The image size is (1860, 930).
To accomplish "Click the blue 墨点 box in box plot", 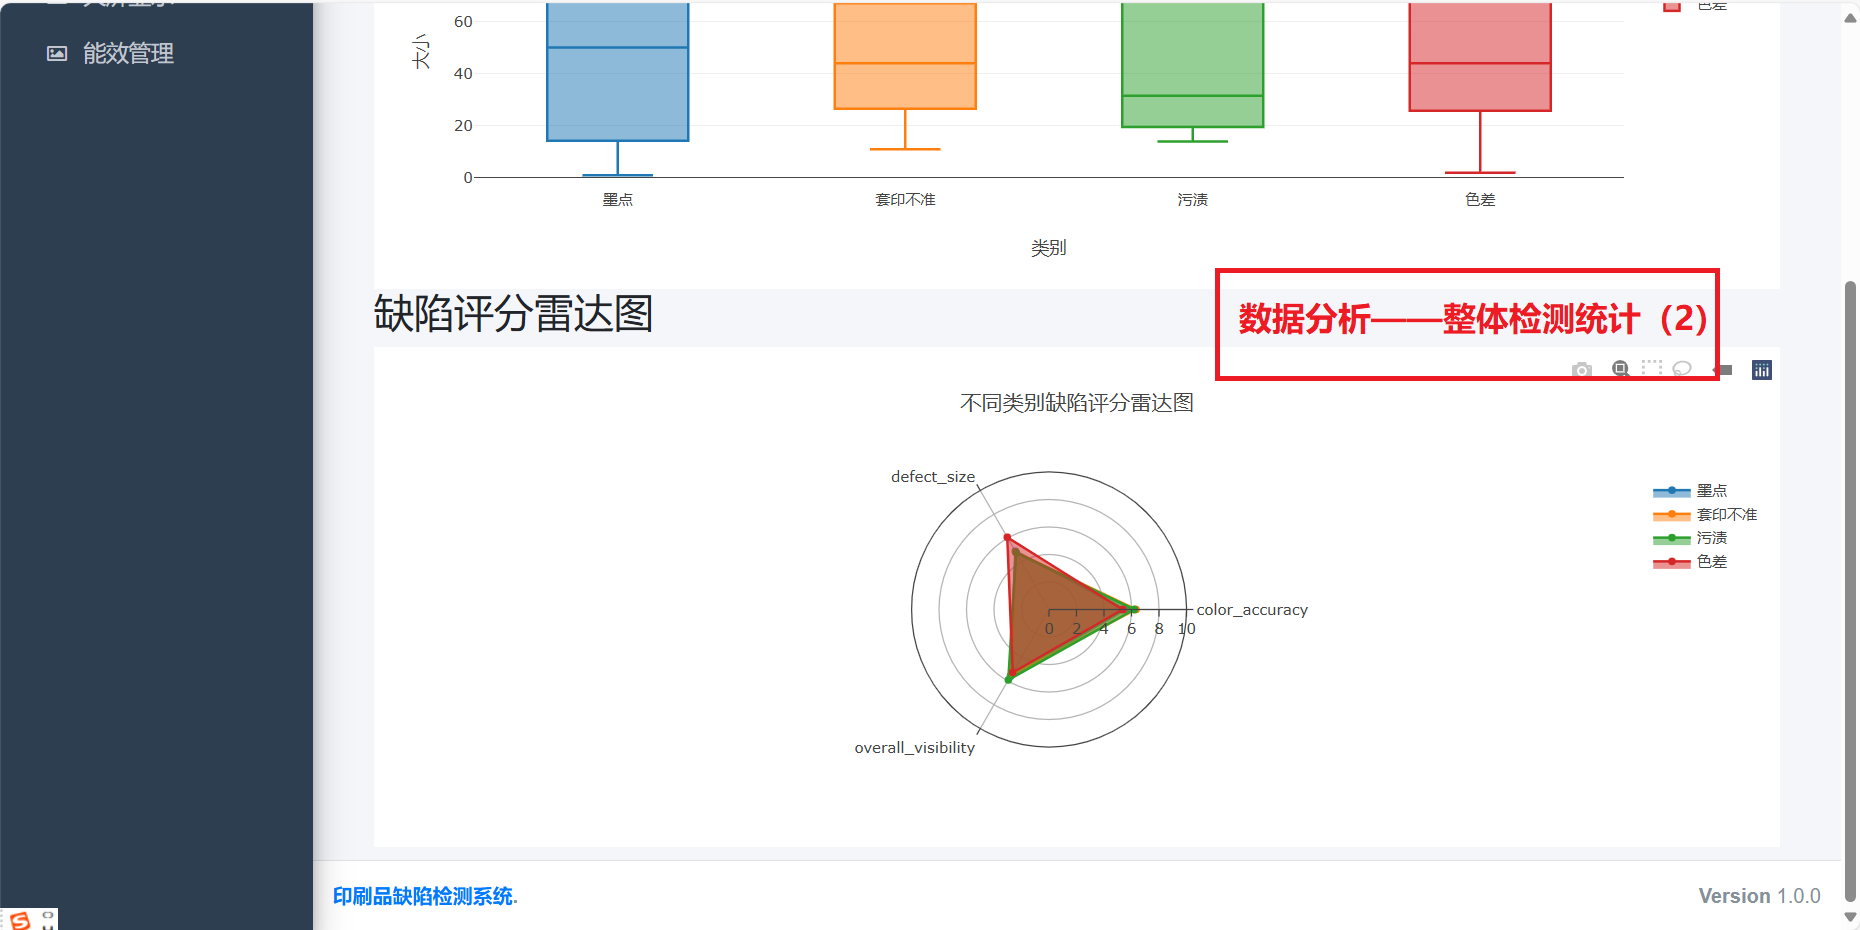I will coord(617,72).
